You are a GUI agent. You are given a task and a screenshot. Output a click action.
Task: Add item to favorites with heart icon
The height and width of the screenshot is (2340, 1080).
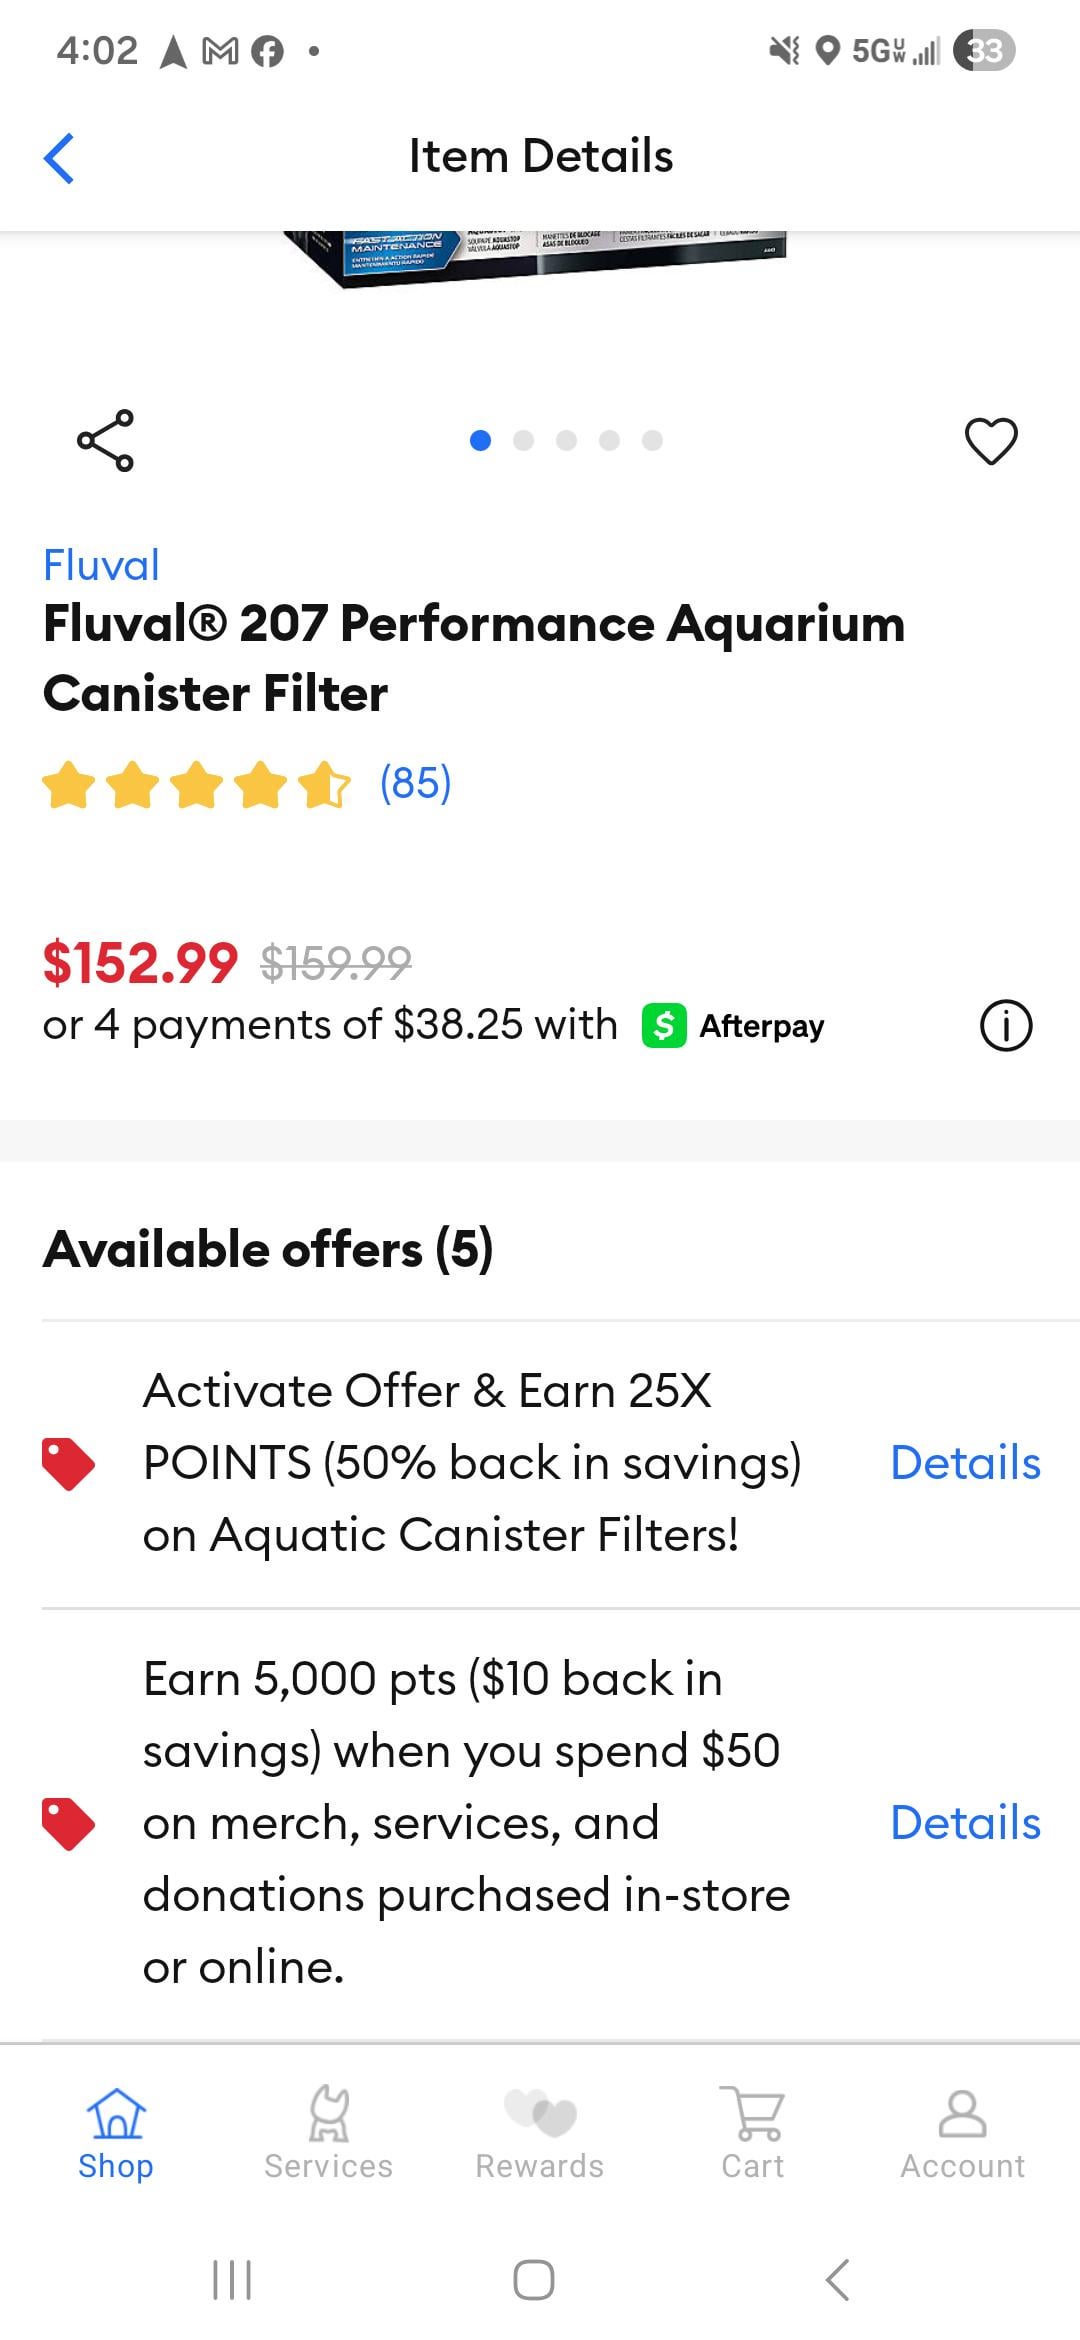[x=990, y=440]
